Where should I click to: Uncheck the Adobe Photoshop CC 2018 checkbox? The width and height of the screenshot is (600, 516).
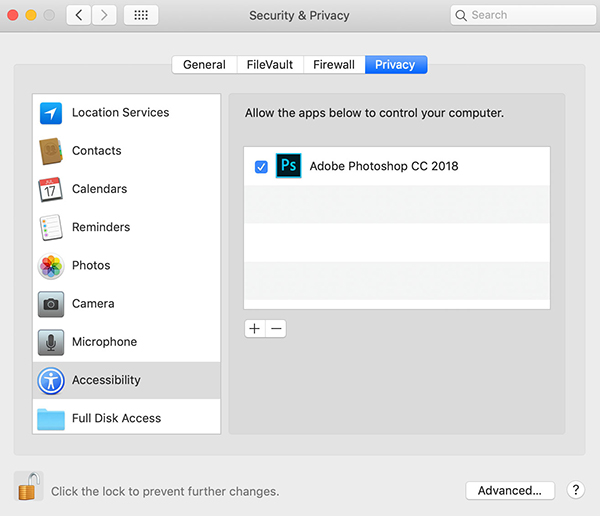click(x=261, y=167)
